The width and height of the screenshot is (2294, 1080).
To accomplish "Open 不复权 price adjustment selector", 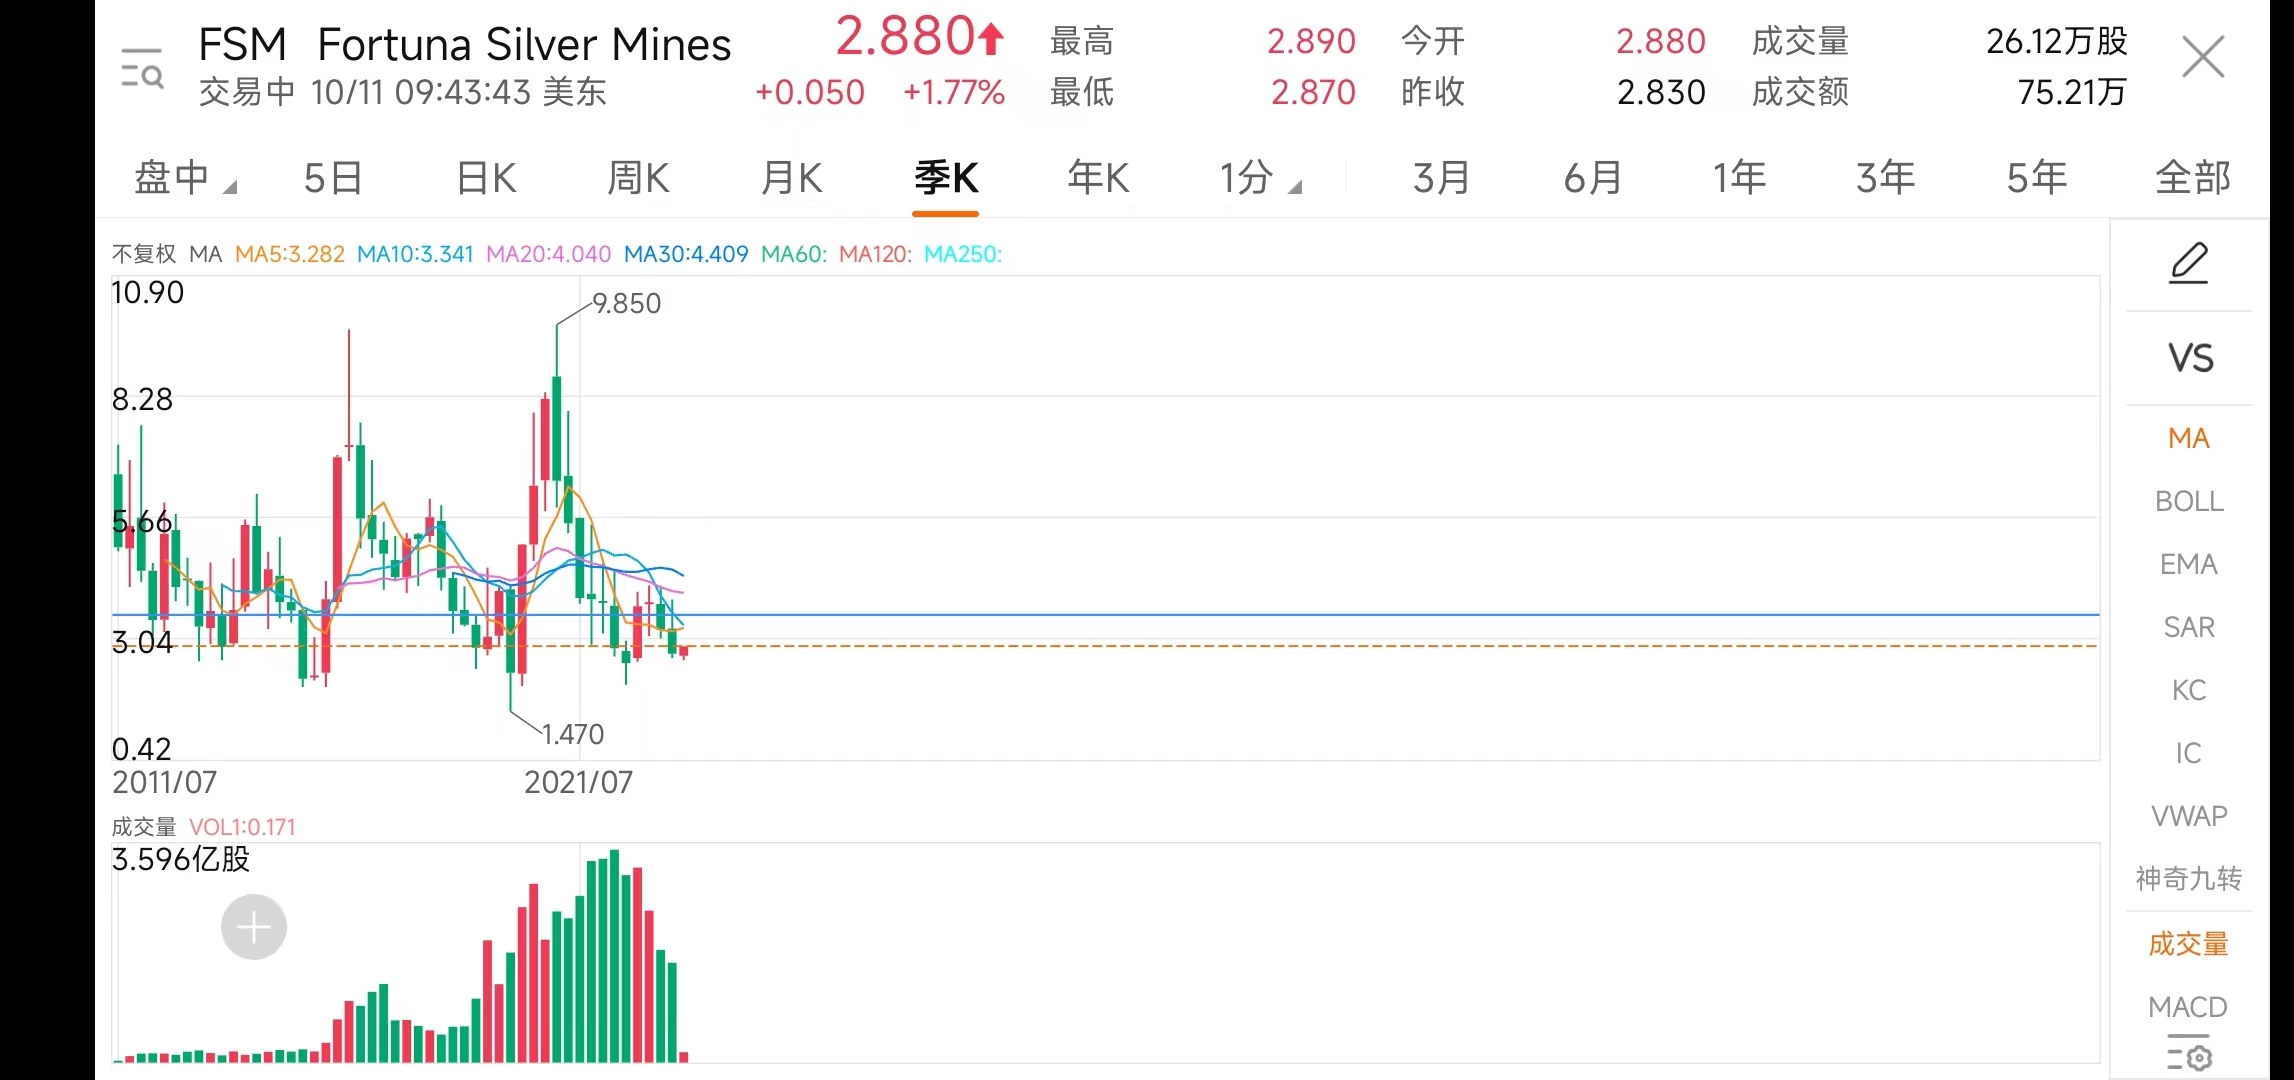I will (143, 254).
